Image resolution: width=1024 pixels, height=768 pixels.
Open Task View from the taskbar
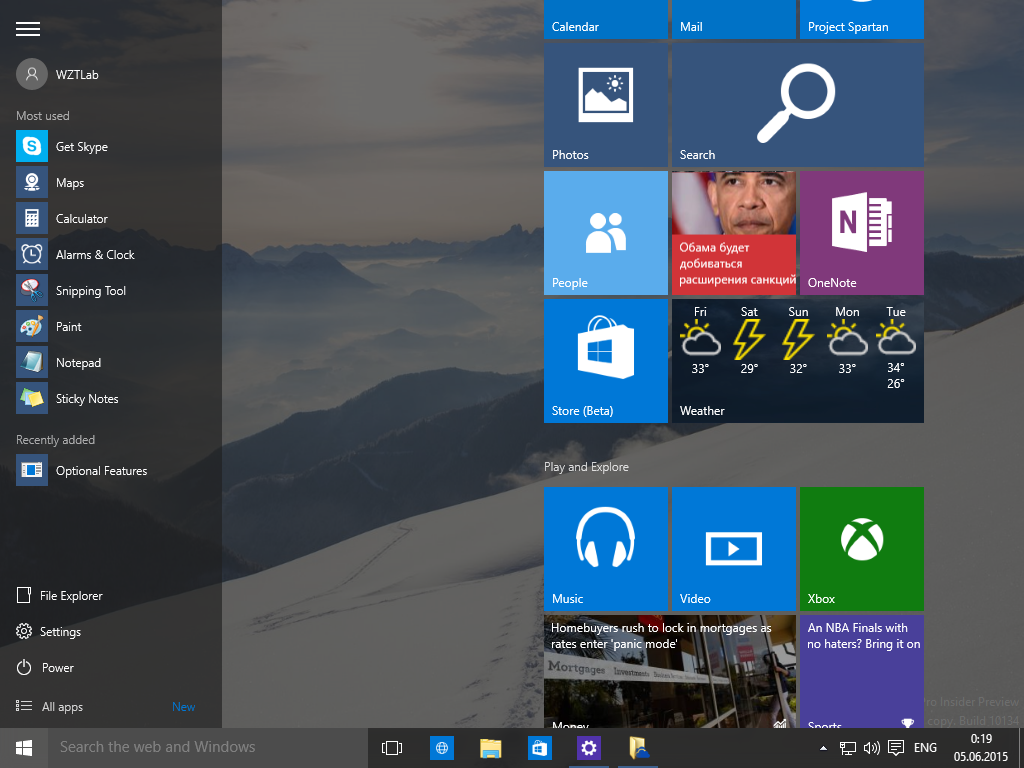(x=392, y=748)
